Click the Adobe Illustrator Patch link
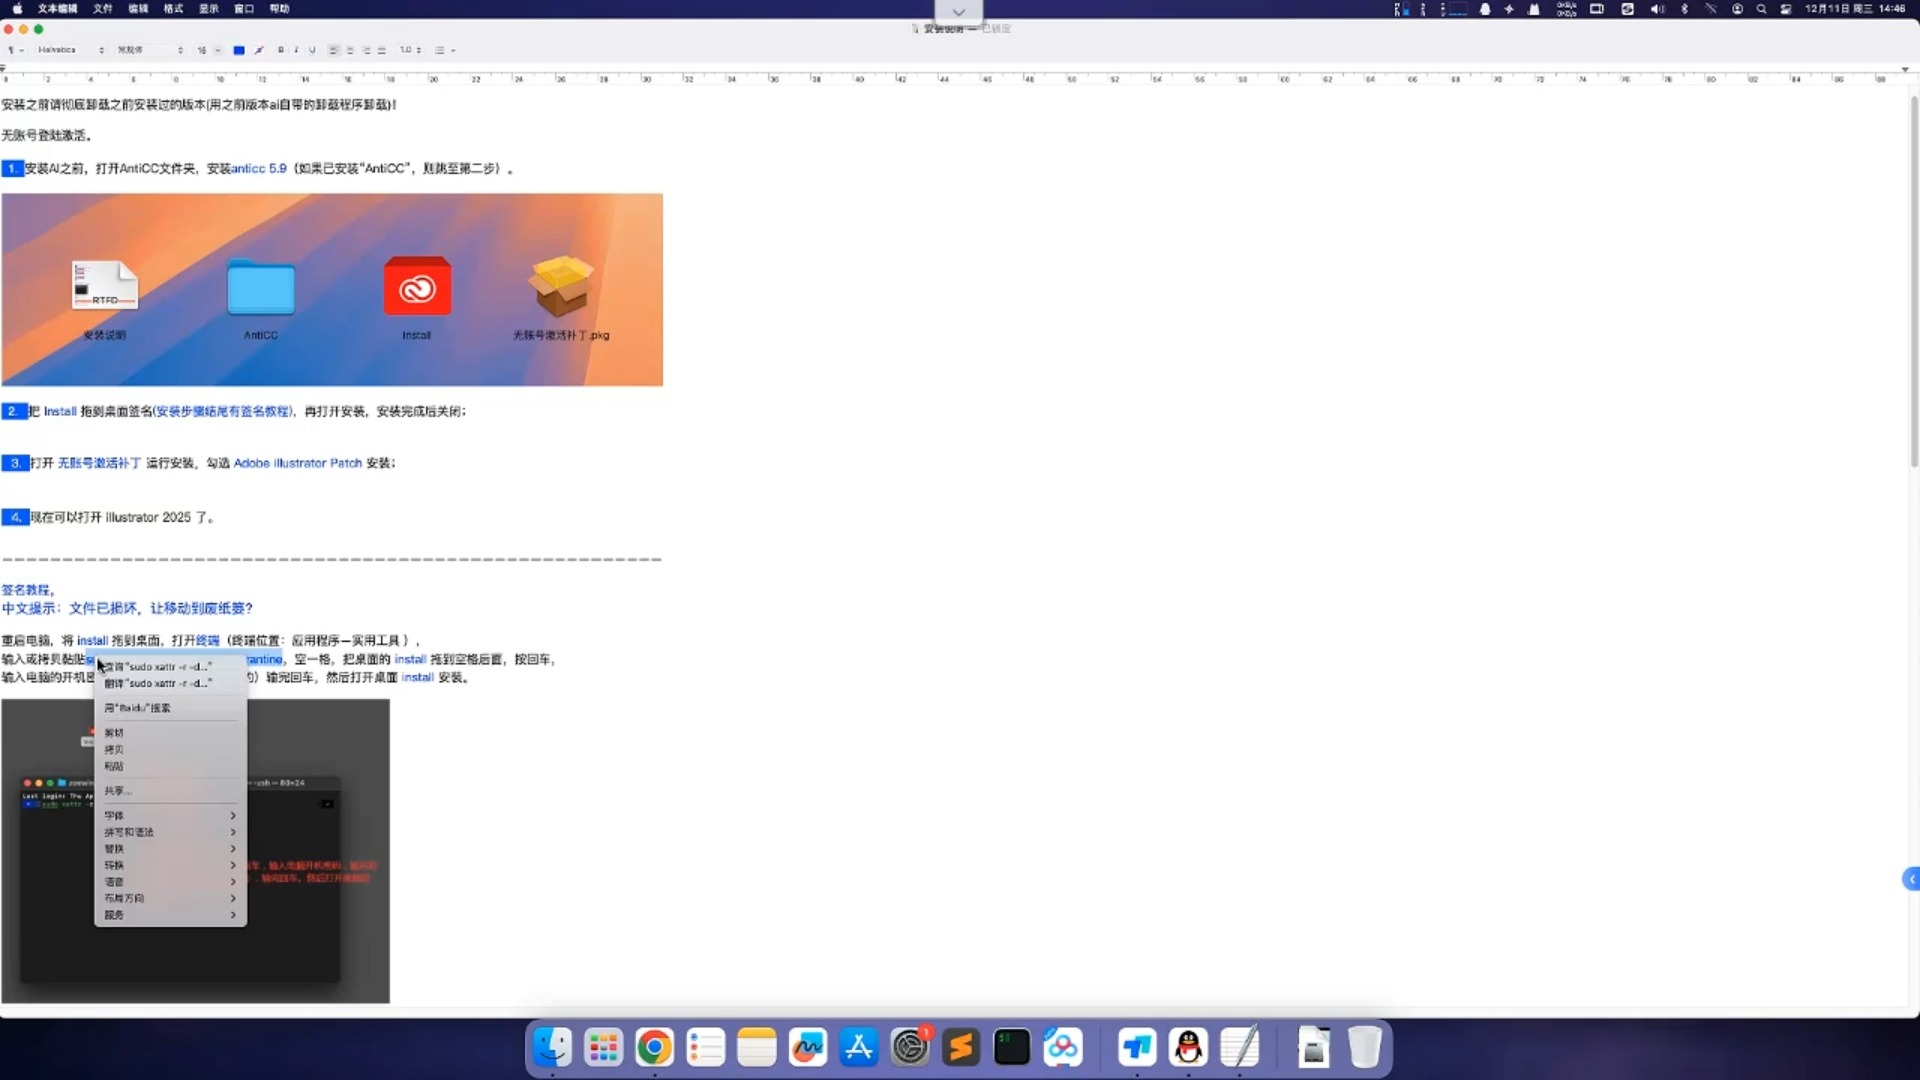Screen dimensions: 1920x1080 298,463
